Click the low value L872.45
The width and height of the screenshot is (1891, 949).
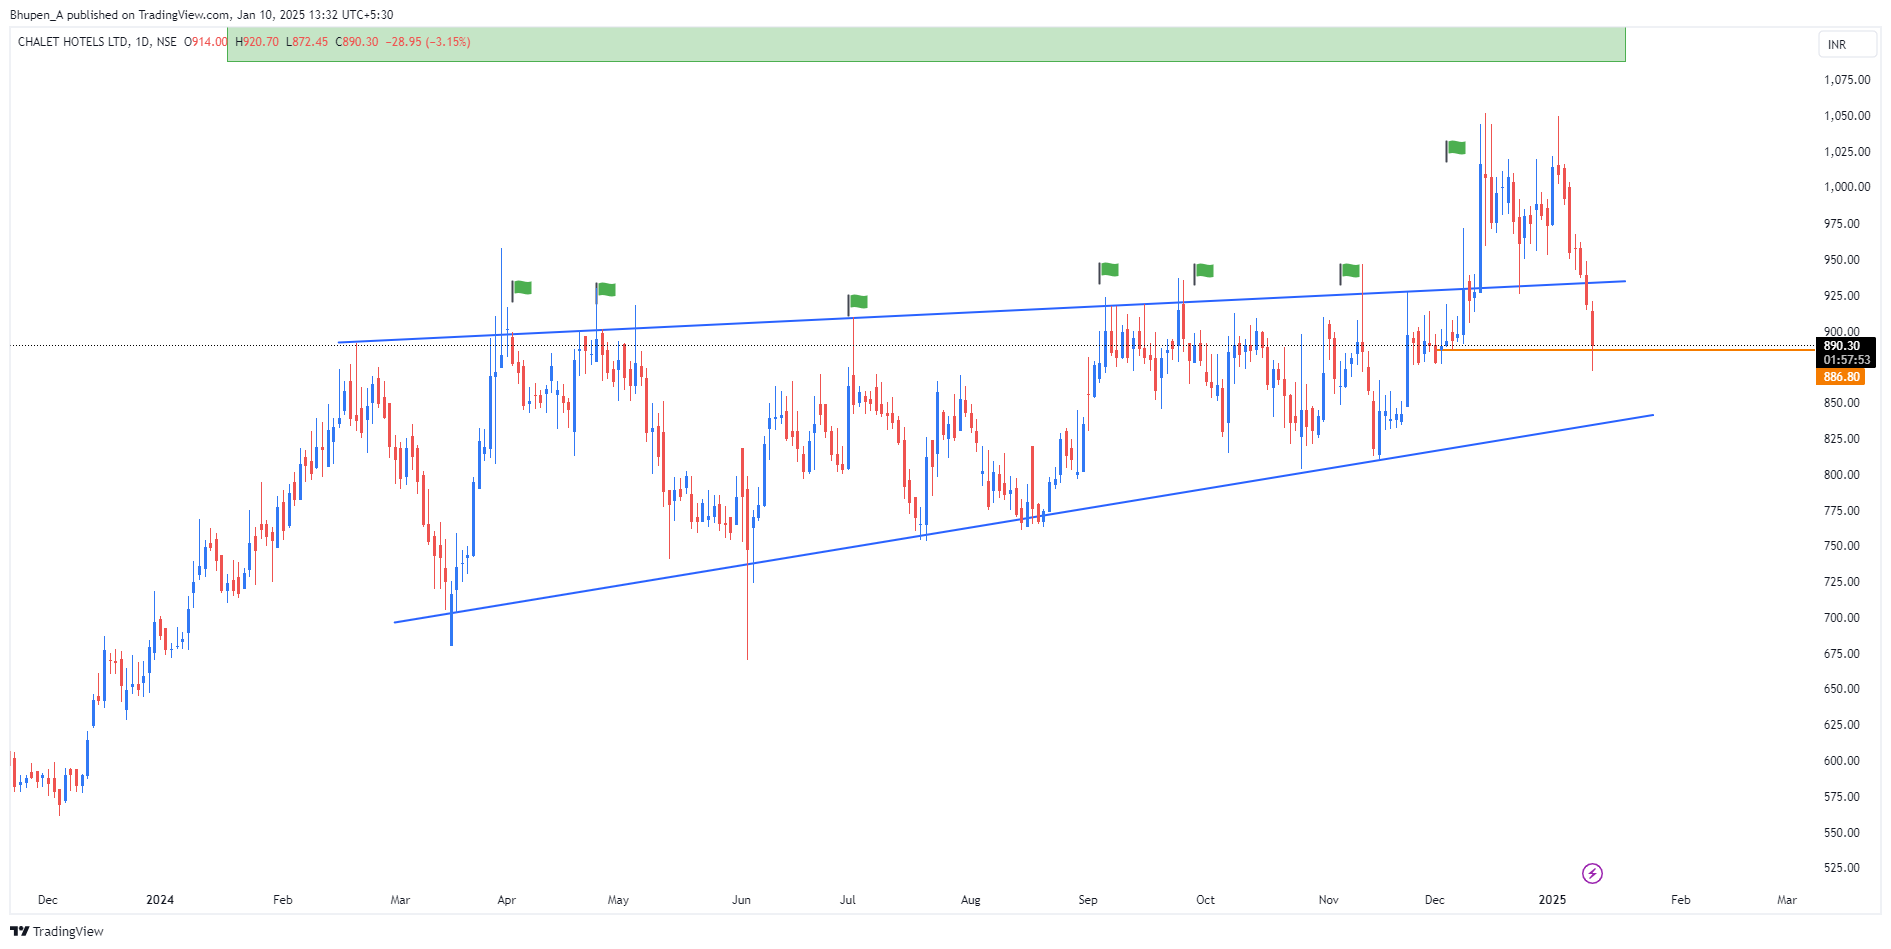pyautogui.click(x=307, y=42)
